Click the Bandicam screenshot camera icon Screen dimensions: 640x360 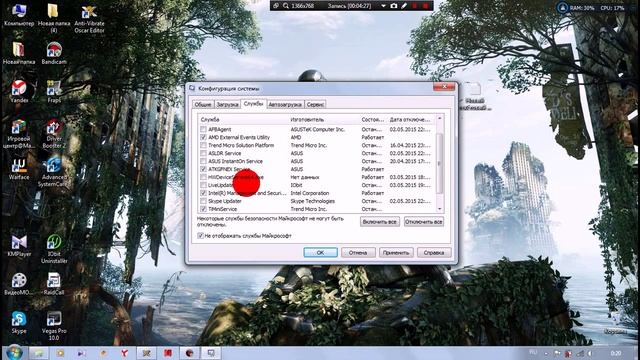[393, 6]
